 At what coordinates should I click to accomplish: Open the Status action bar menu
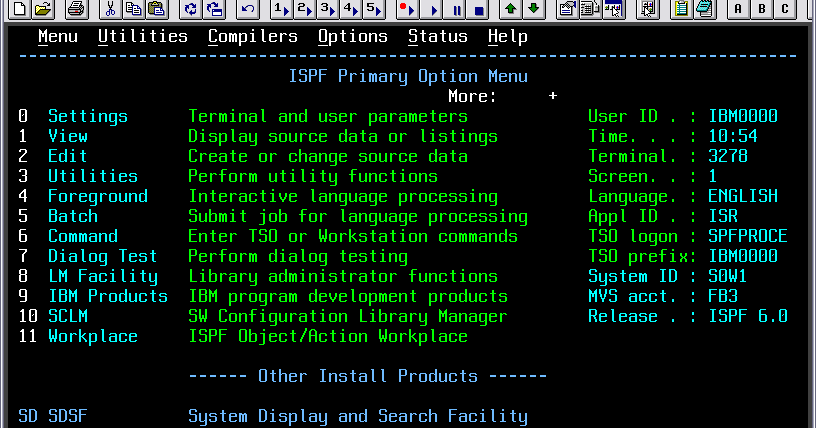pyautogui.click(x=438, y=36)
